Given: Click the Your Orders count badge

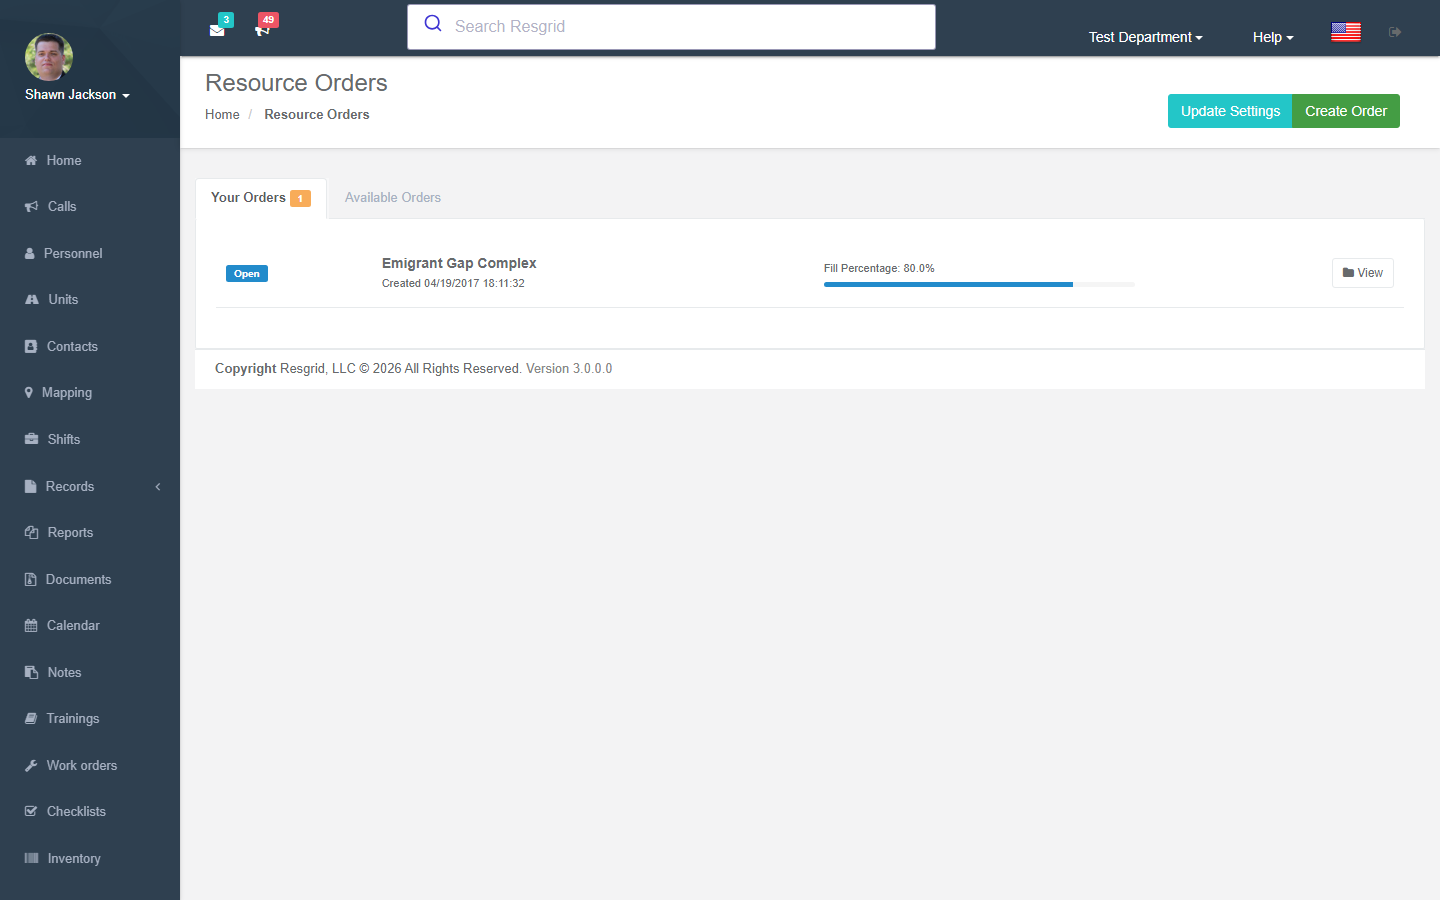Looking at the screenshot, I should click(300, 198).
